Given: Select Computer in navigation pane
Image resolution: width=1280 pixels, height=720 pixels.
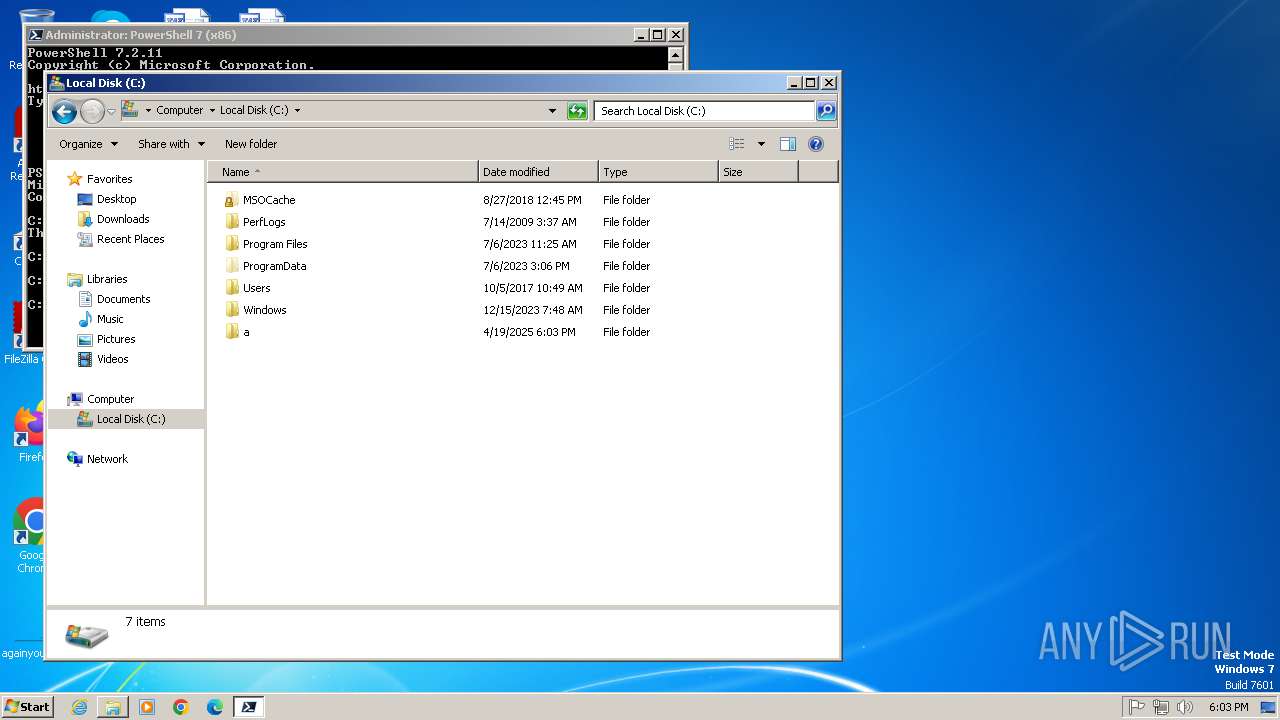Looking at the screenshot, I should click(110, 399).
